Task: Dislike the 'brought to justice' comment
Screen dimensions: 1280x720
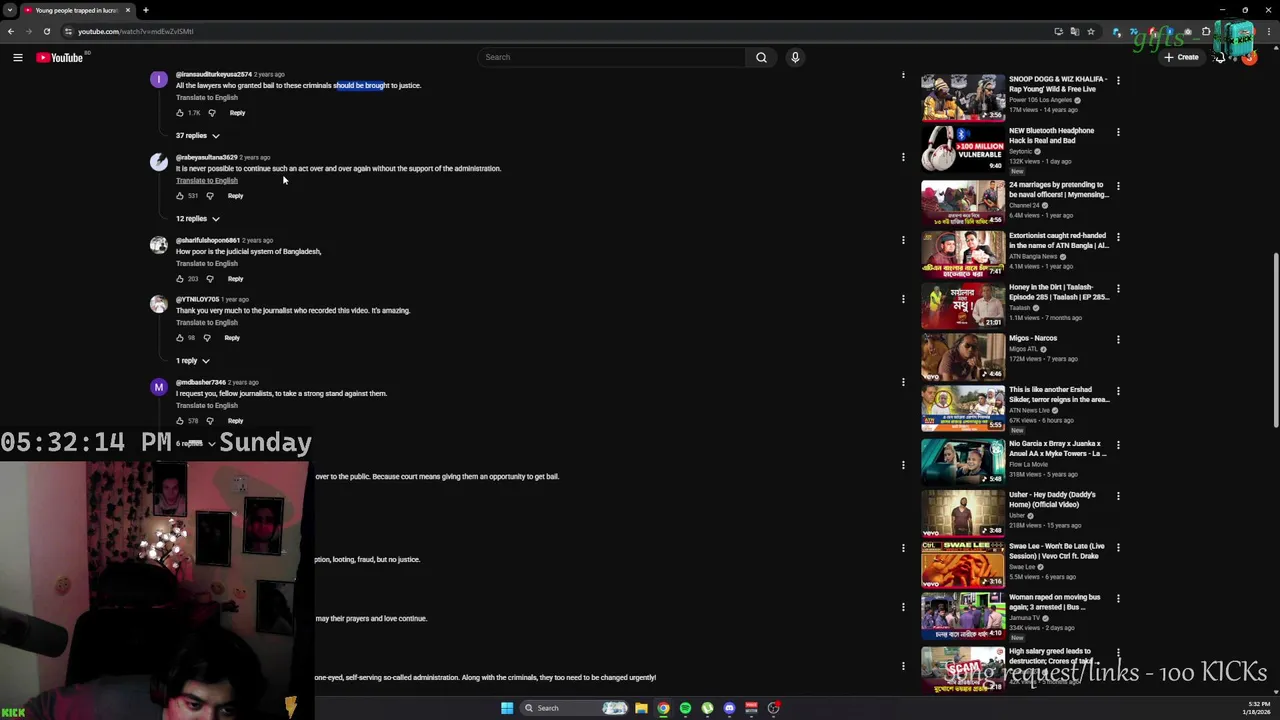Action: (x=211, y=113)
